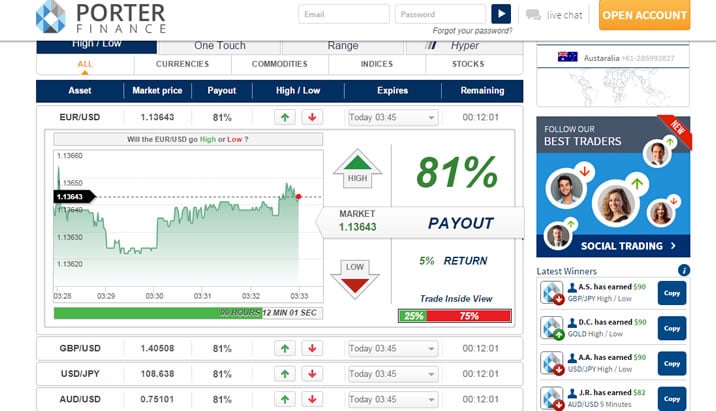Open AUD/USD expiry dropdown
716x411 pixels.
pos(393,400)
